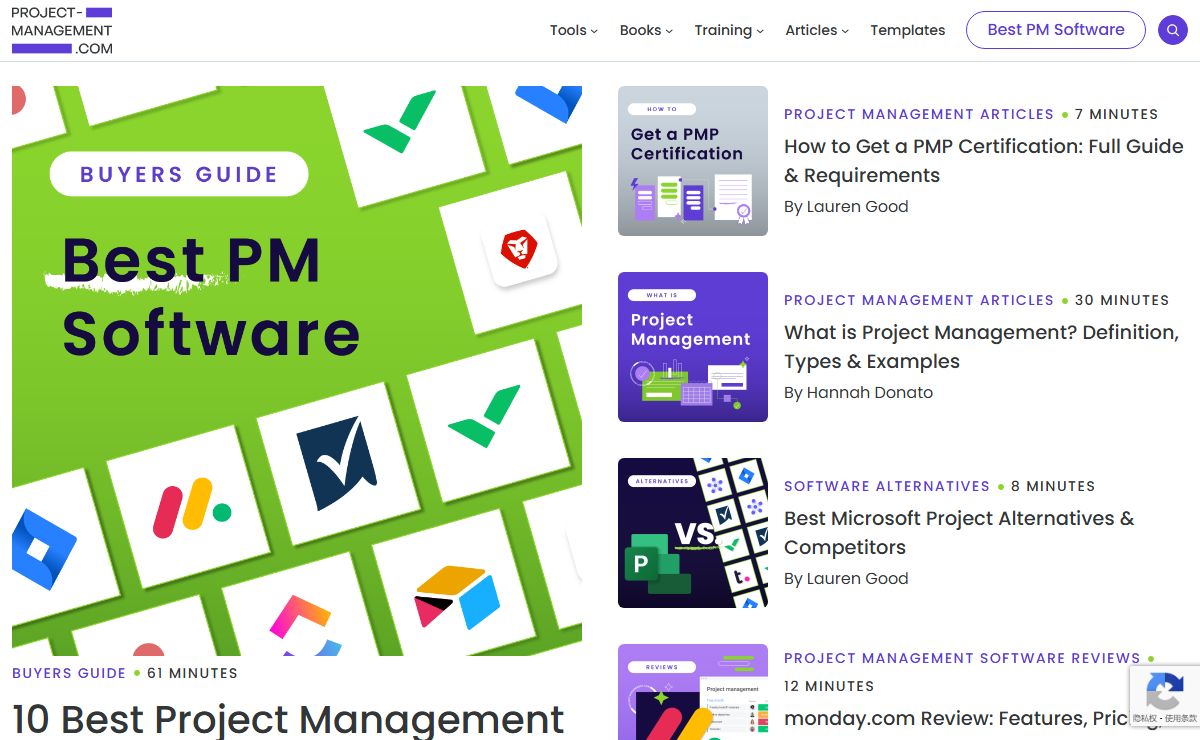Expand the Tools dropdown menu

coord(574,30)
